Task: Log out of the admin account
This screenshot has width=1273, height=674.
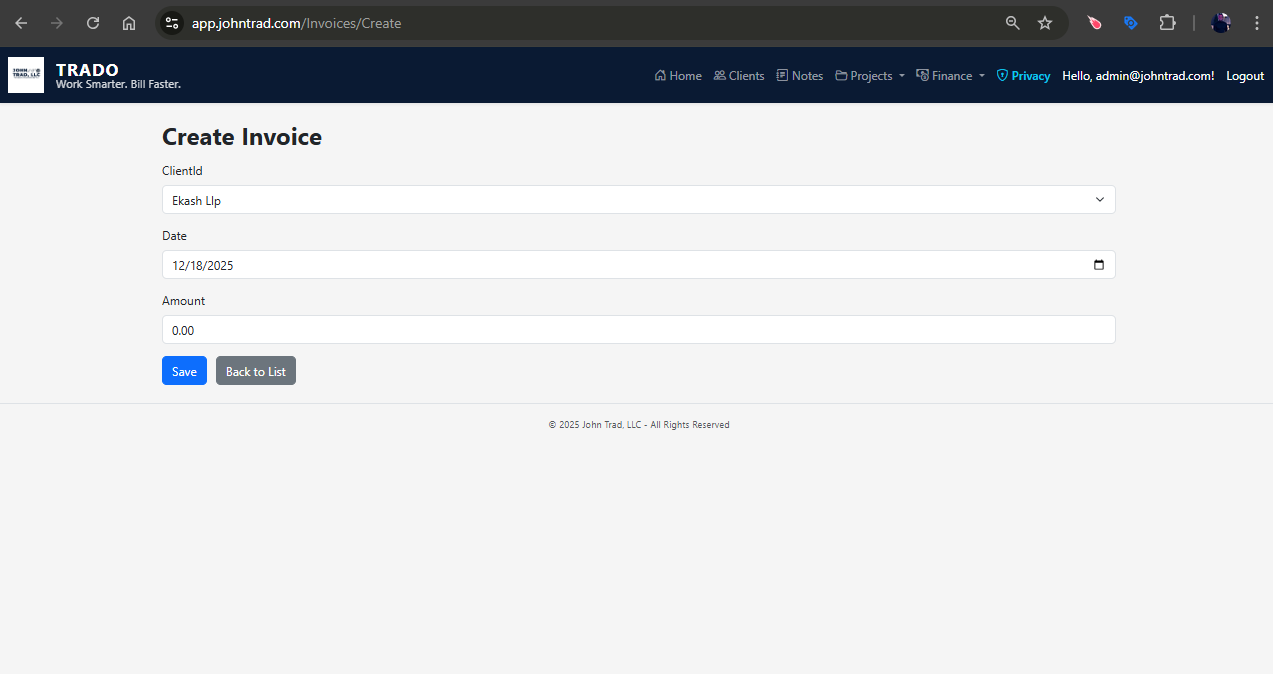Action: pos(1244,75)
